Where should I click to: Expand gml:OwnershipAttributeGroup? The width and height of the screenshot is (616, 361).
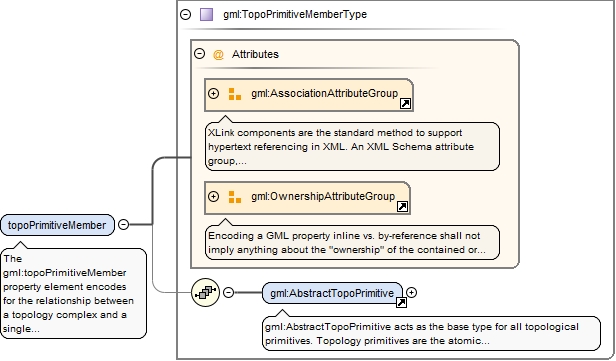213,196
